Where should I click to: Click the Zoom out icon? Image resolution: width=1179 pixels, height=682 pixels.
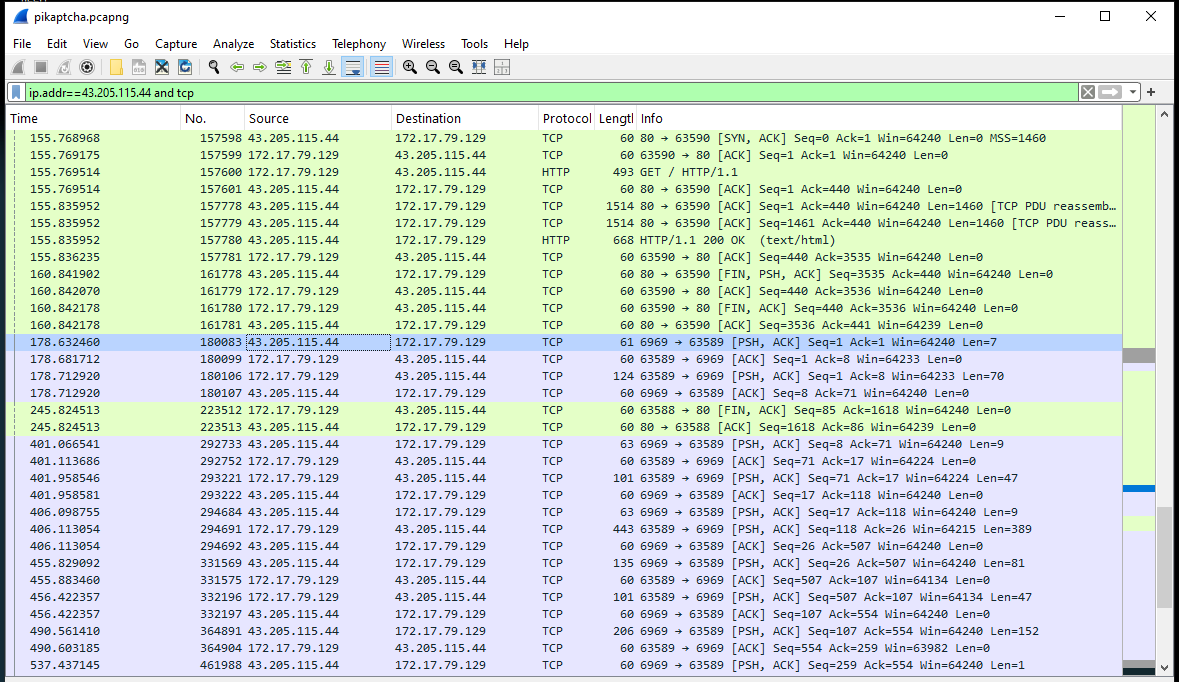tap(433, 68)
